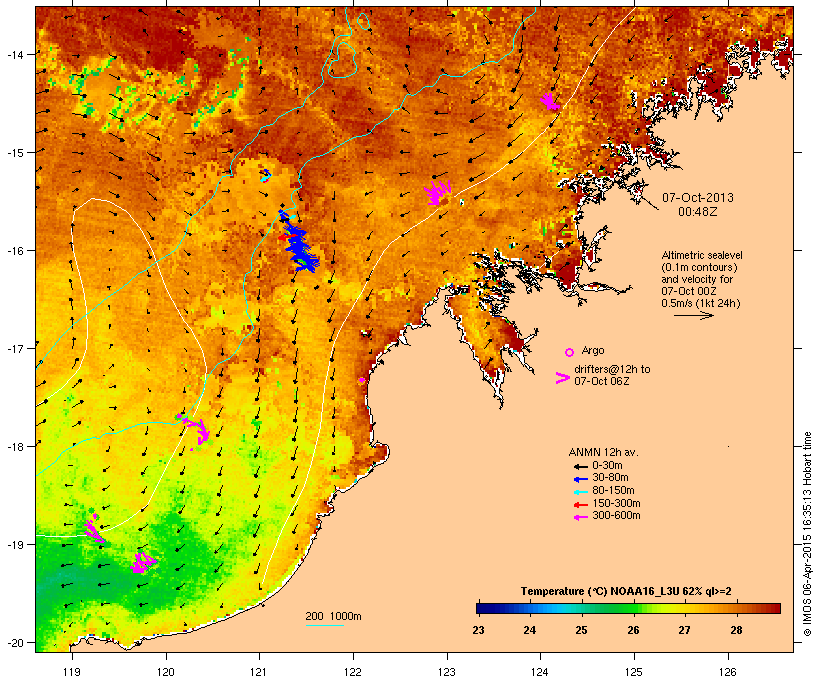This screenshot has height=680, width=820.
Task: Click the '00:48Z' time label
Action: pyautogui.click(x=698, y=212)
